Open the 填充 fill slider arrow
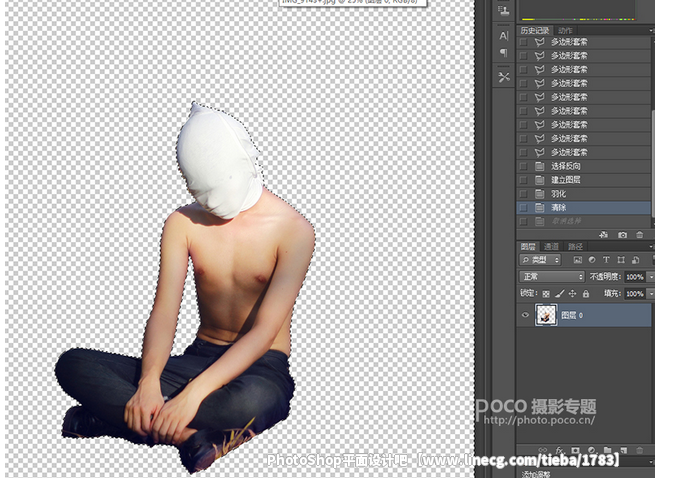Image resolution: width=675 pixels, height=479 pixels. coord(651,294)
